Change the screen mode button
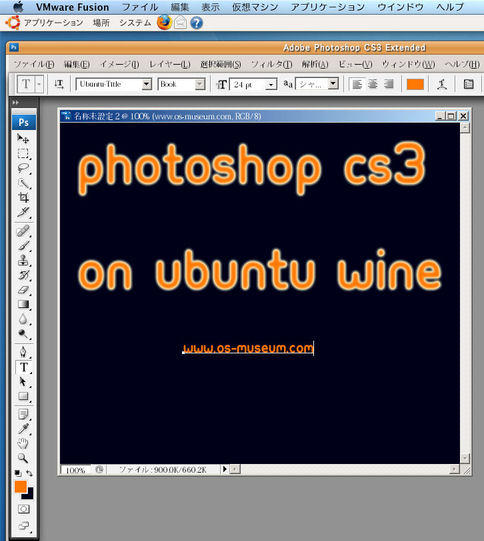The width and height of the screenshot is (484, 541). [x=24, y=526]
